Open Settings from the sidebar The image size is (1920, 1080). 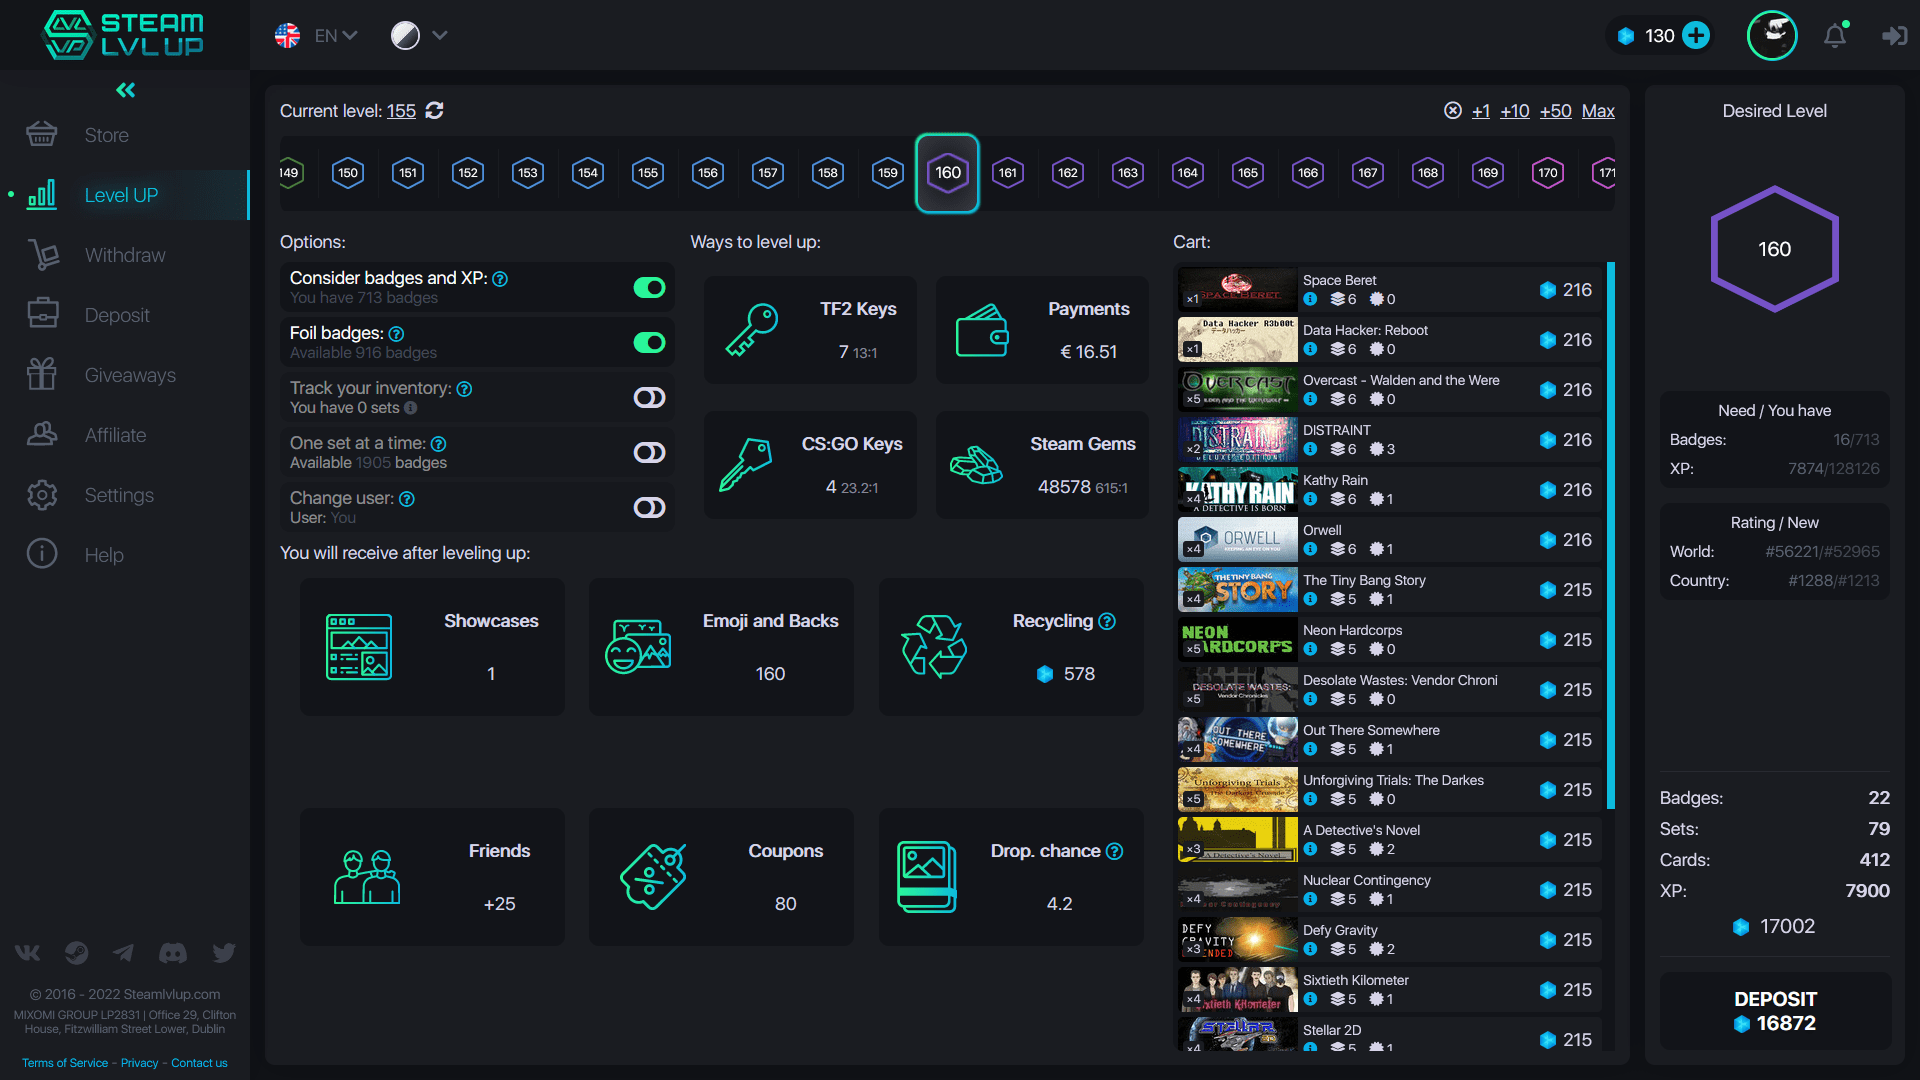(119, 495)
